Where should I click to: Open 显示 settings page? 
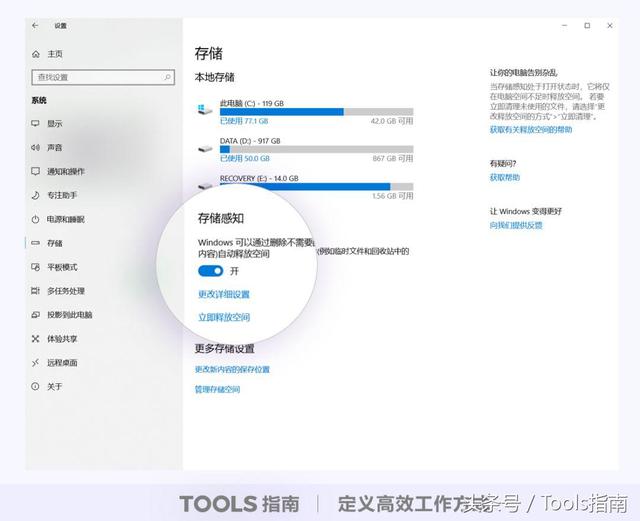point(55,123)
